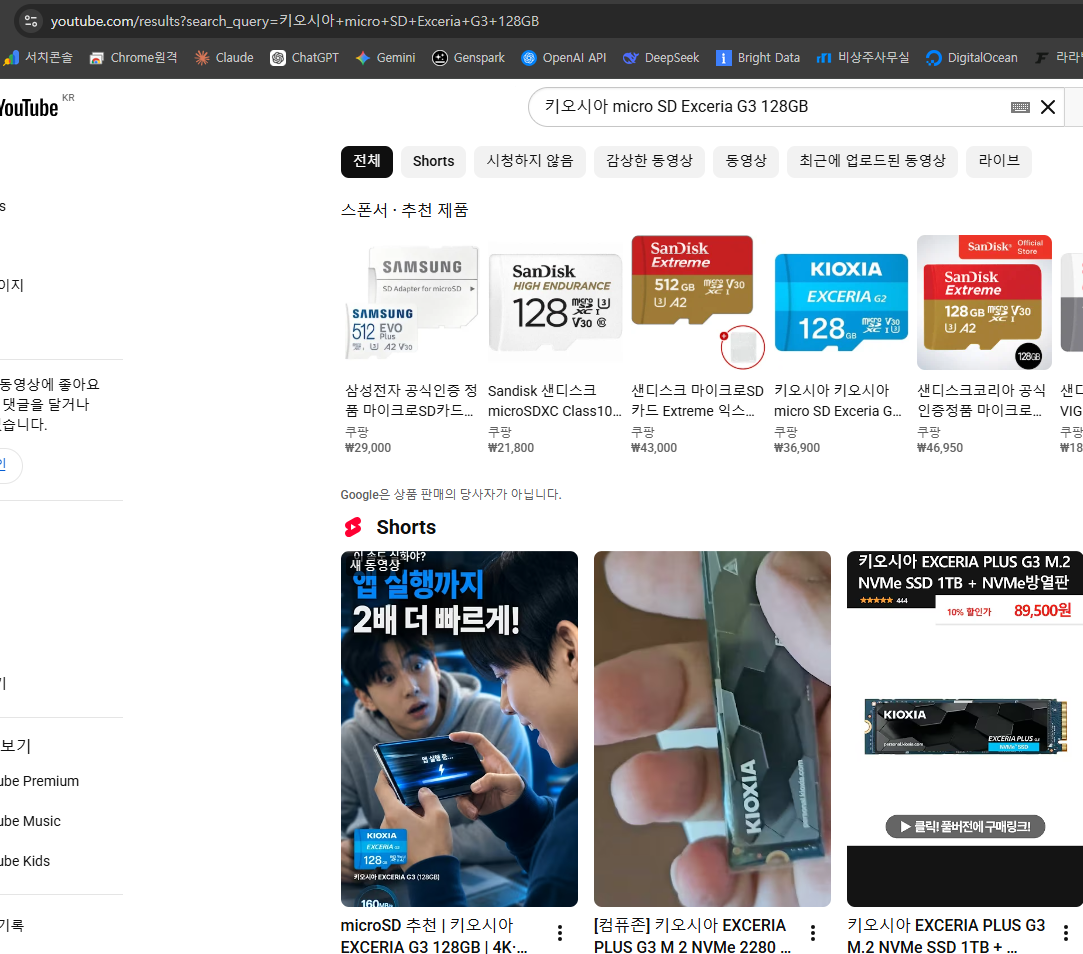The width and height of the screenshot is (1083, 954).
Task: Select the 감상한 동영상 filter chip
Action: [x=649, y=161]
